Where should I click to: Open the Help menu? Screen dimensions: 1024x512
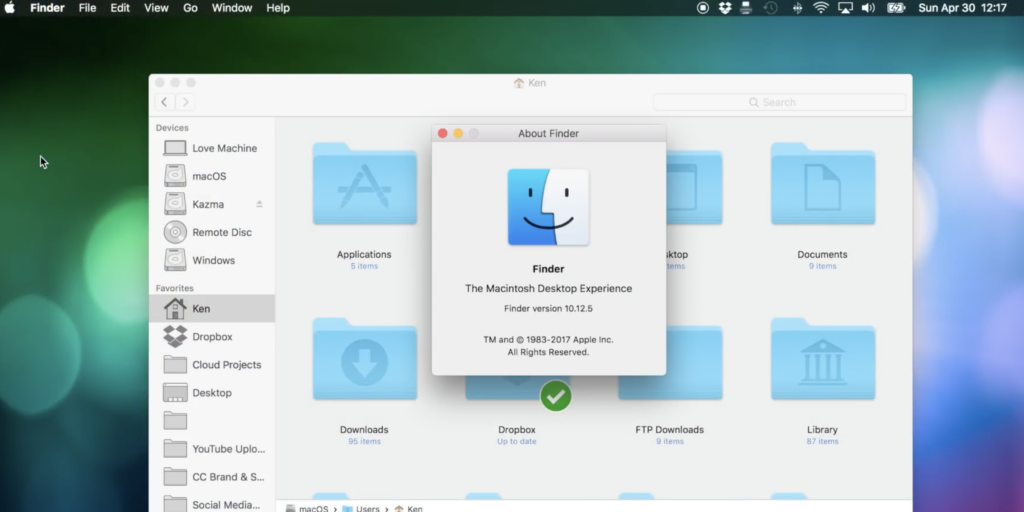(278, 8)
